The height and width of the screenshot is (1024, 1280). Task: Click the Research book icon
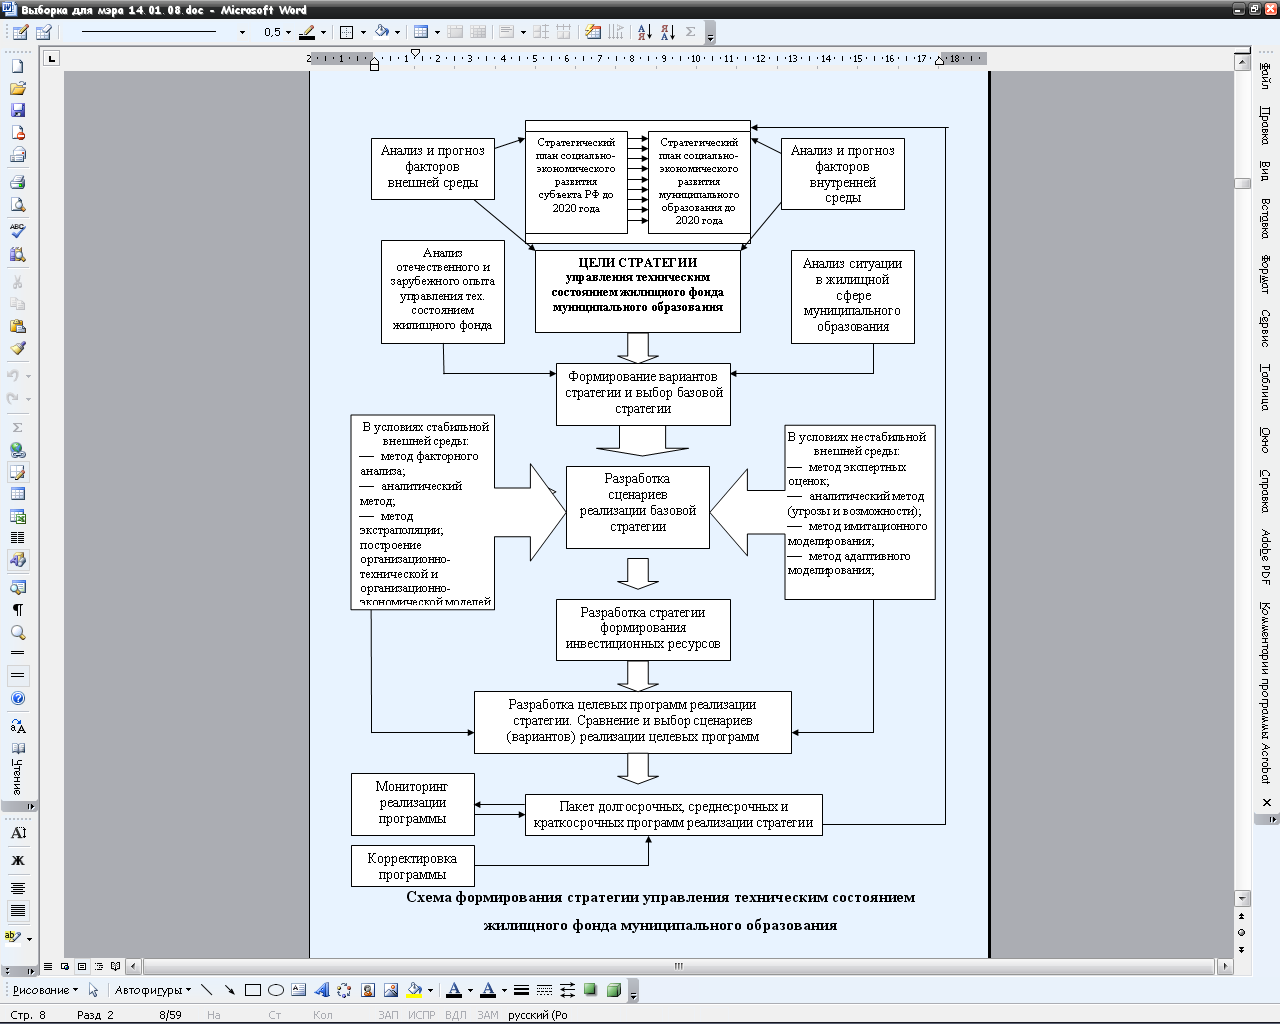click(x=17, y=254)
